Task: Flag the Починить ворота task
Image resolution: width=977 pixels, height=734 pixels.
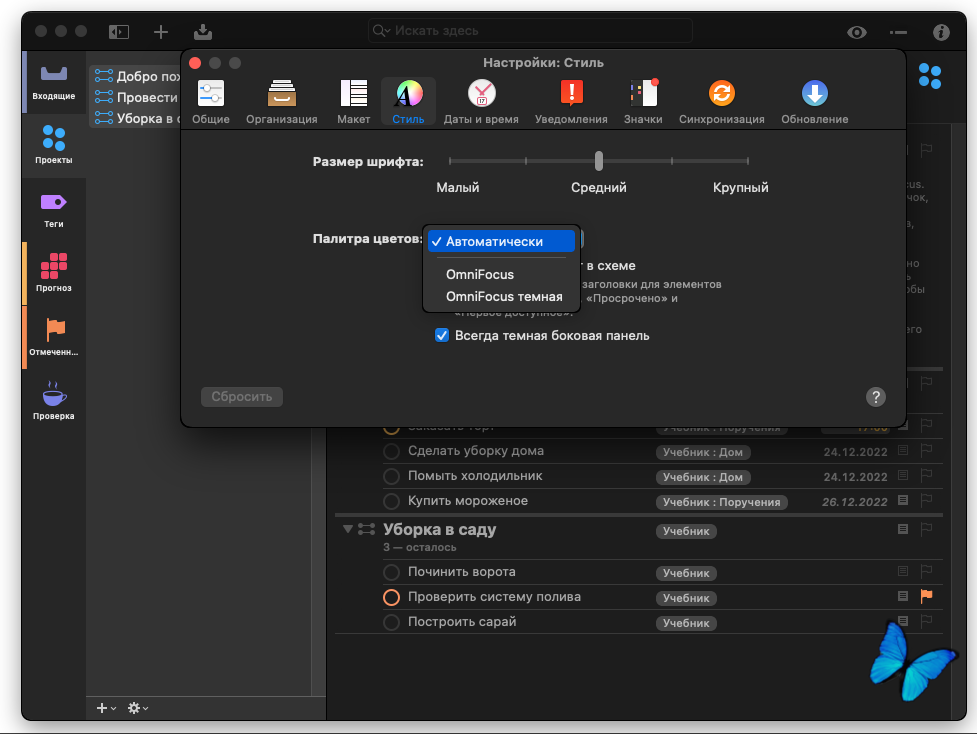Action: tap(927, 571)
